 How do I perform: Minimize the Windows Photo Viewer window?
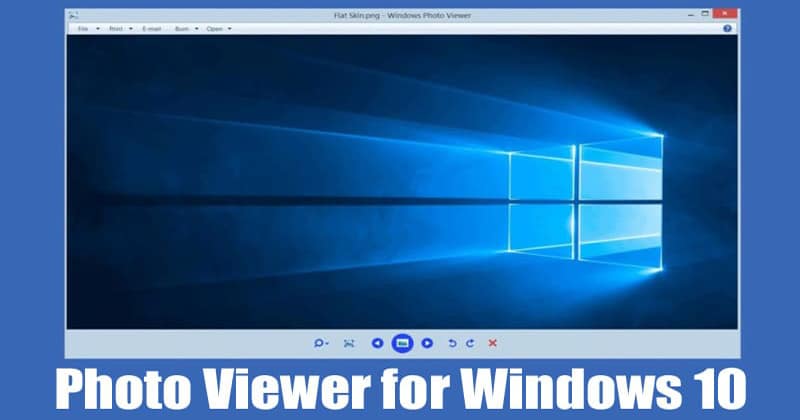coord(691,15)
